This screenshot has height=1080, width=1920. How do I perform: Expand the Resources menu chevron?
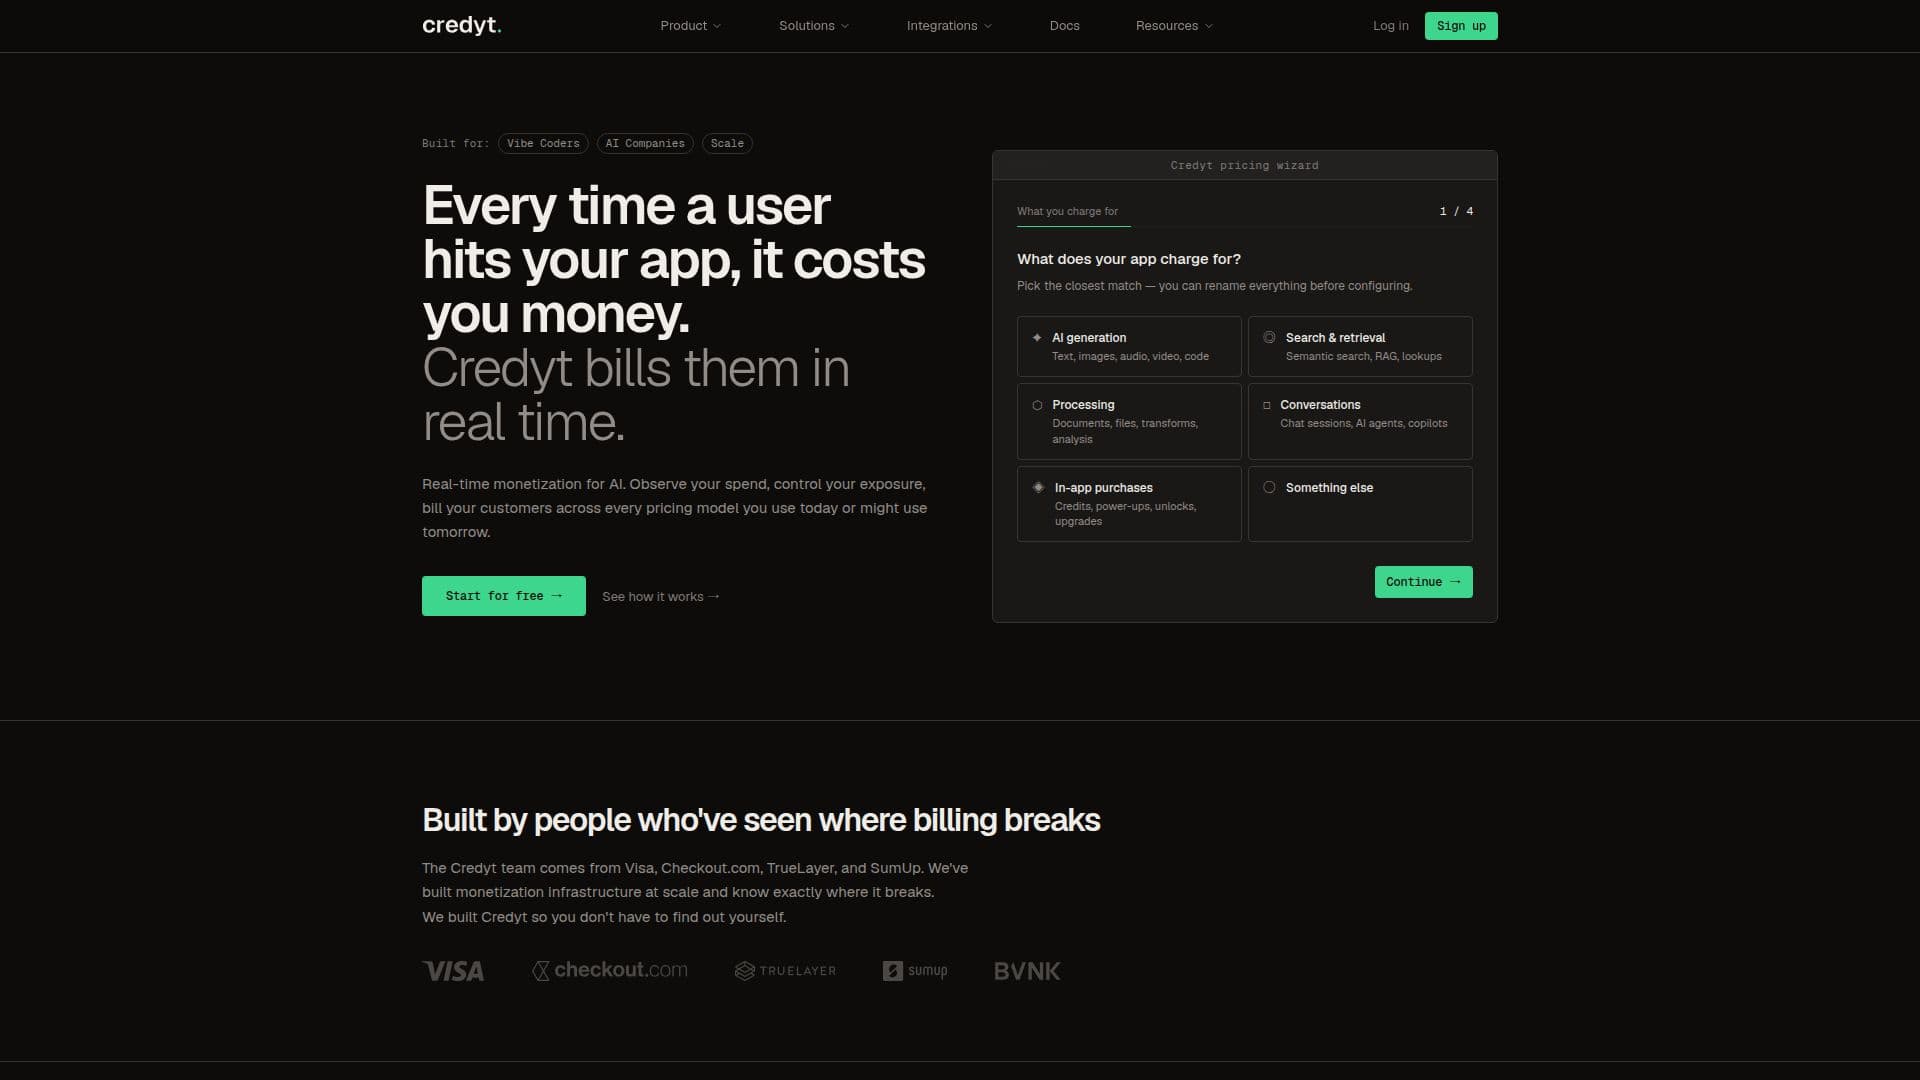click(x=1209, y=26)
